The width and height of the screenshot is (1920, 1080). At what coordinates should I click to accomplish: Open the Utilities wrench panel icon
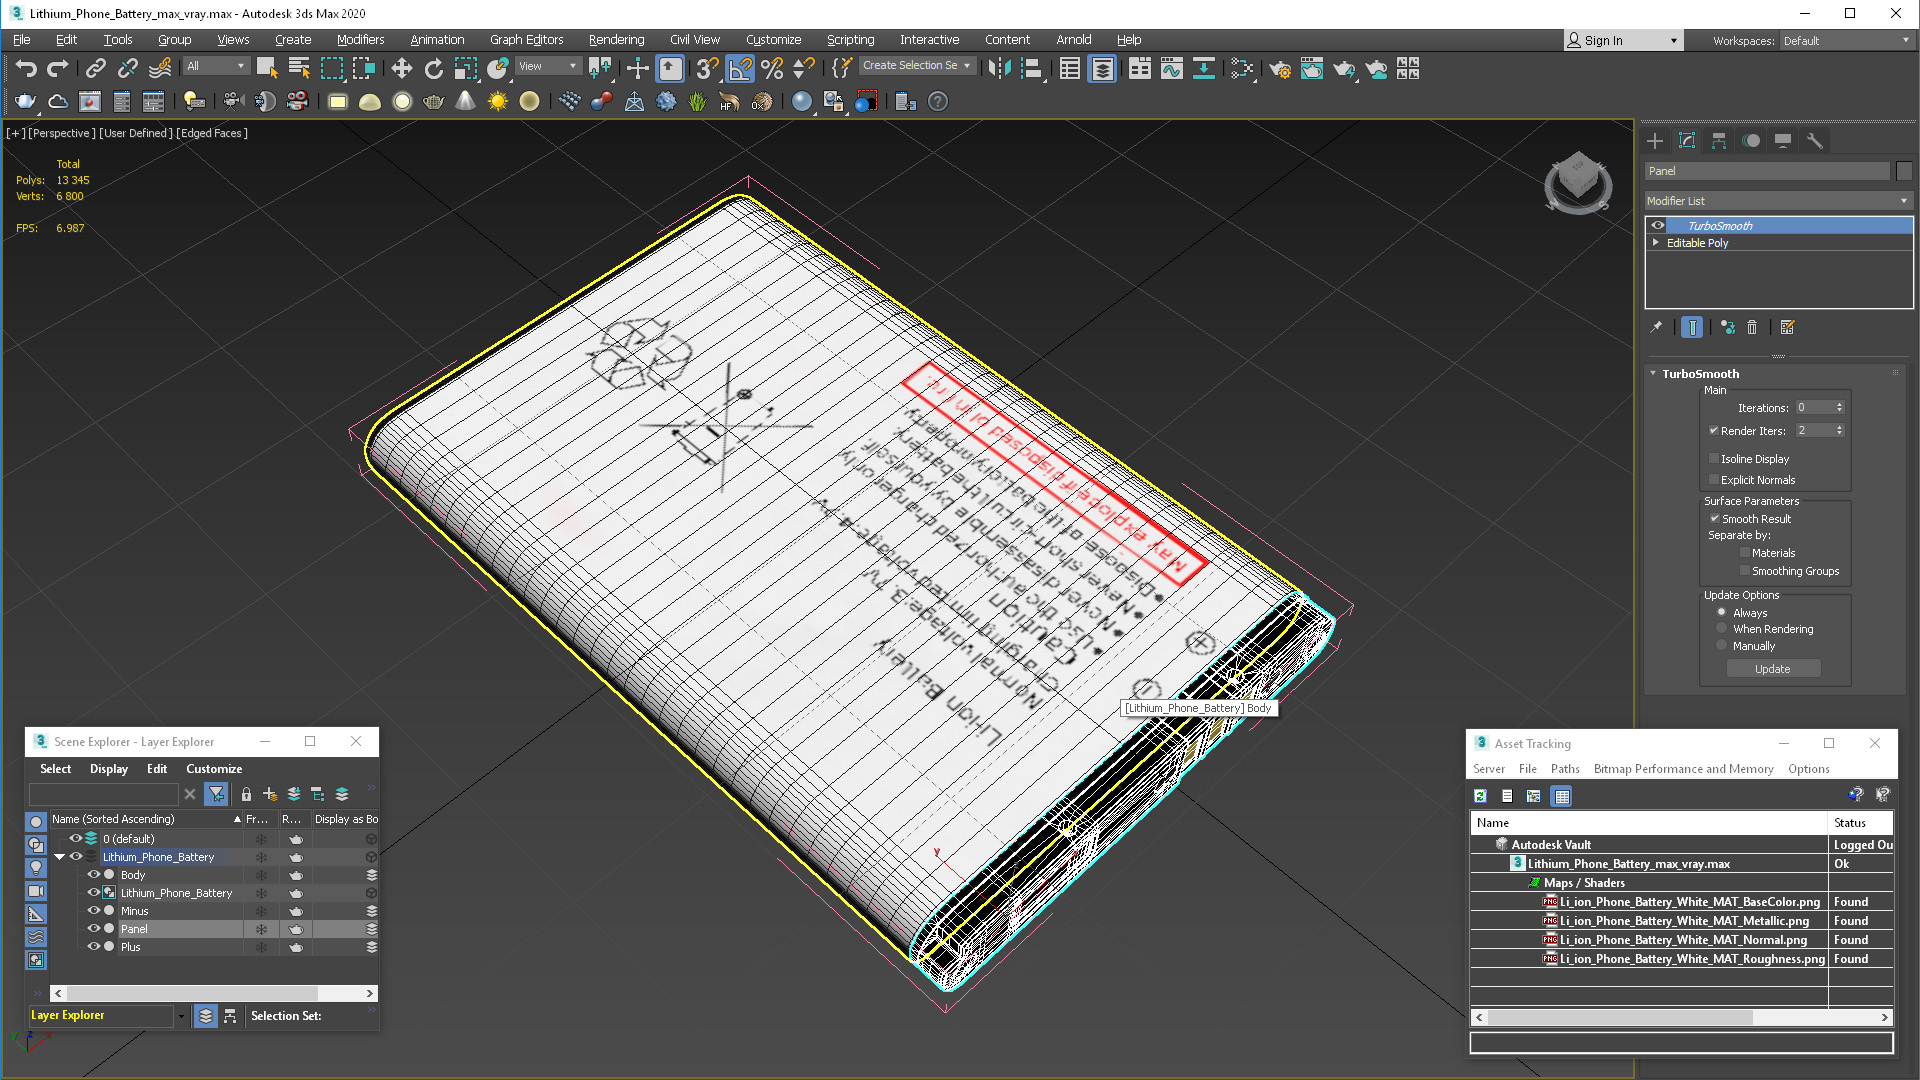tap(1815, 141)
